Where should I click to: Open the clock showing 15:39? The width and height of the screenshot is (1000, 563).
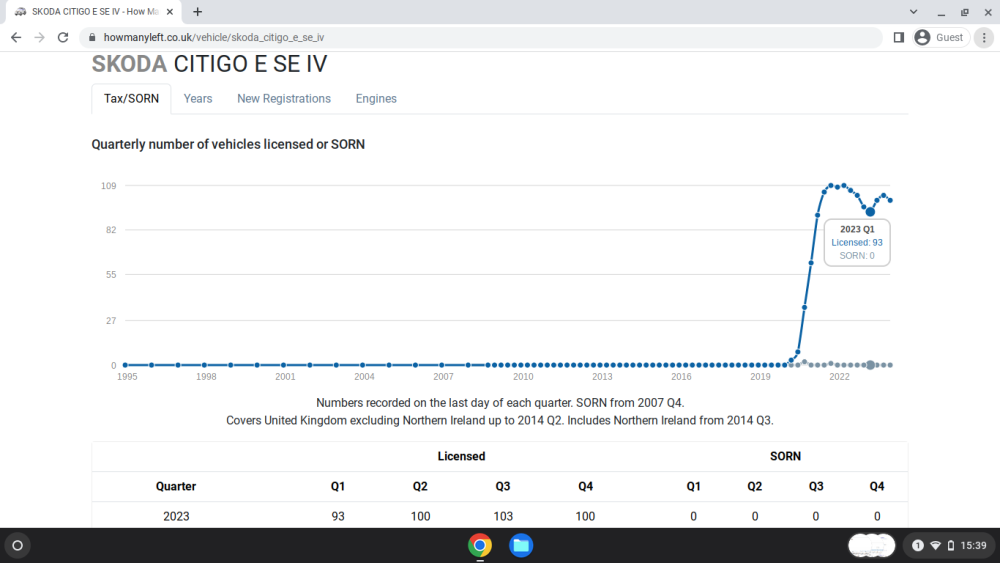973,546
